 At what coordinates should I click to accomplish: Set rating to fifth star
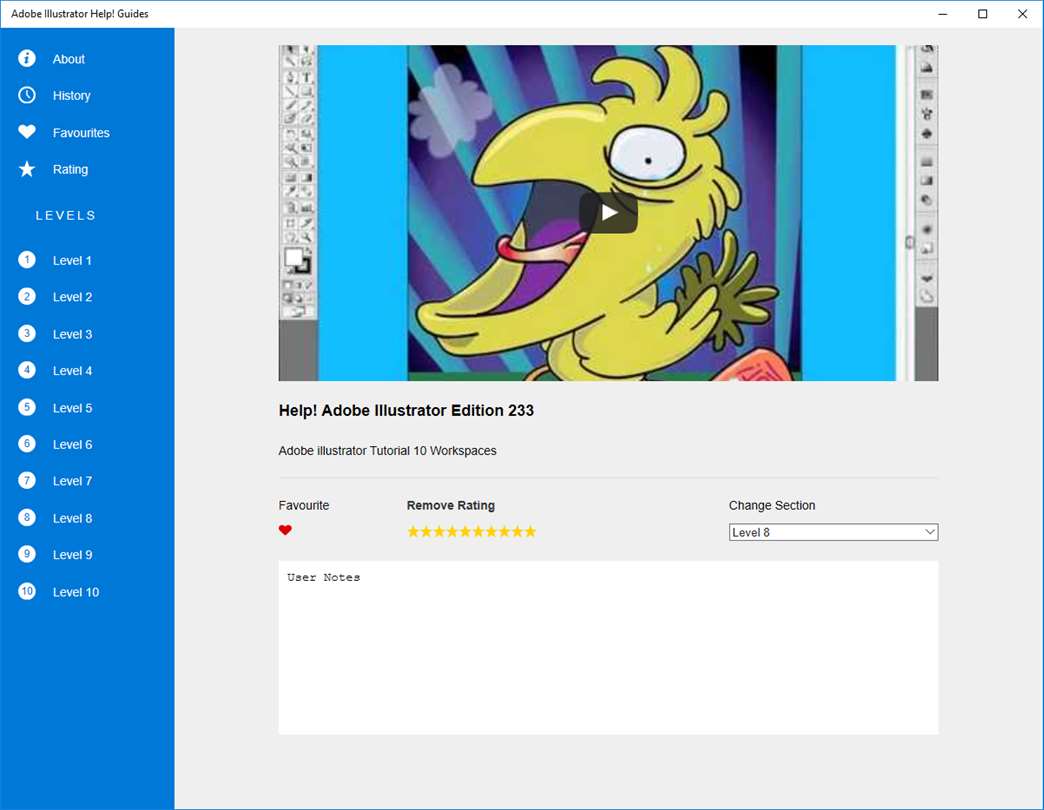[465, 532]
